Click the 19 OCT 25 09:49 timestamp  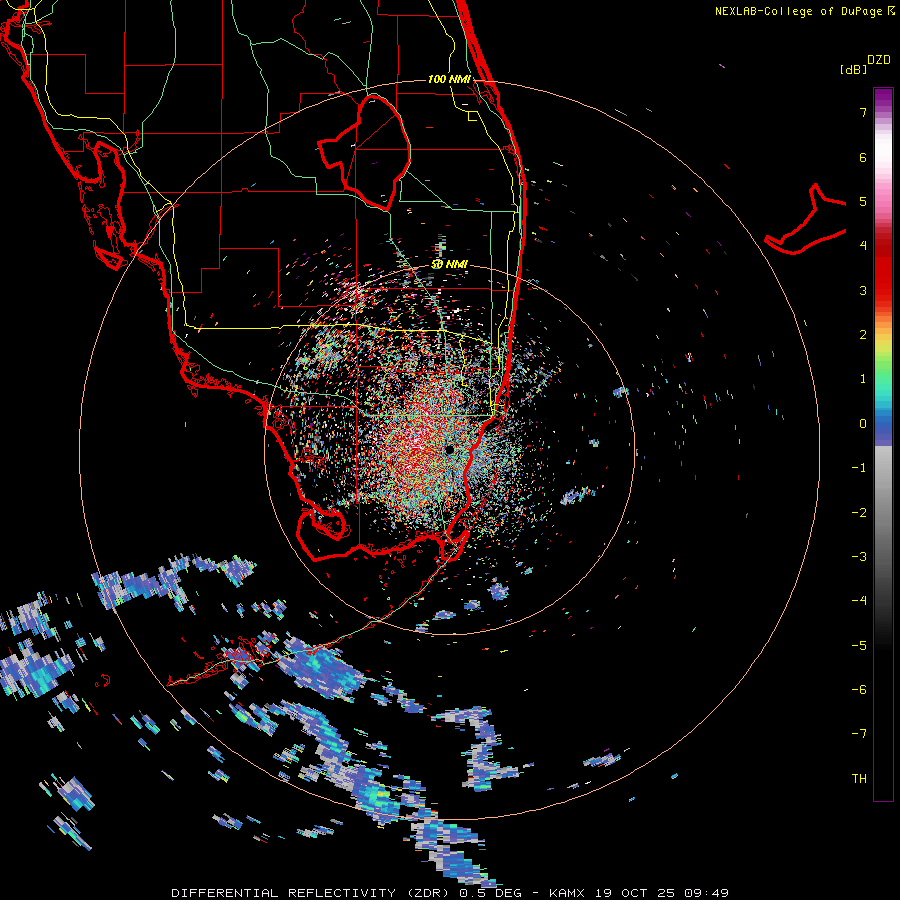pos(662,893)
